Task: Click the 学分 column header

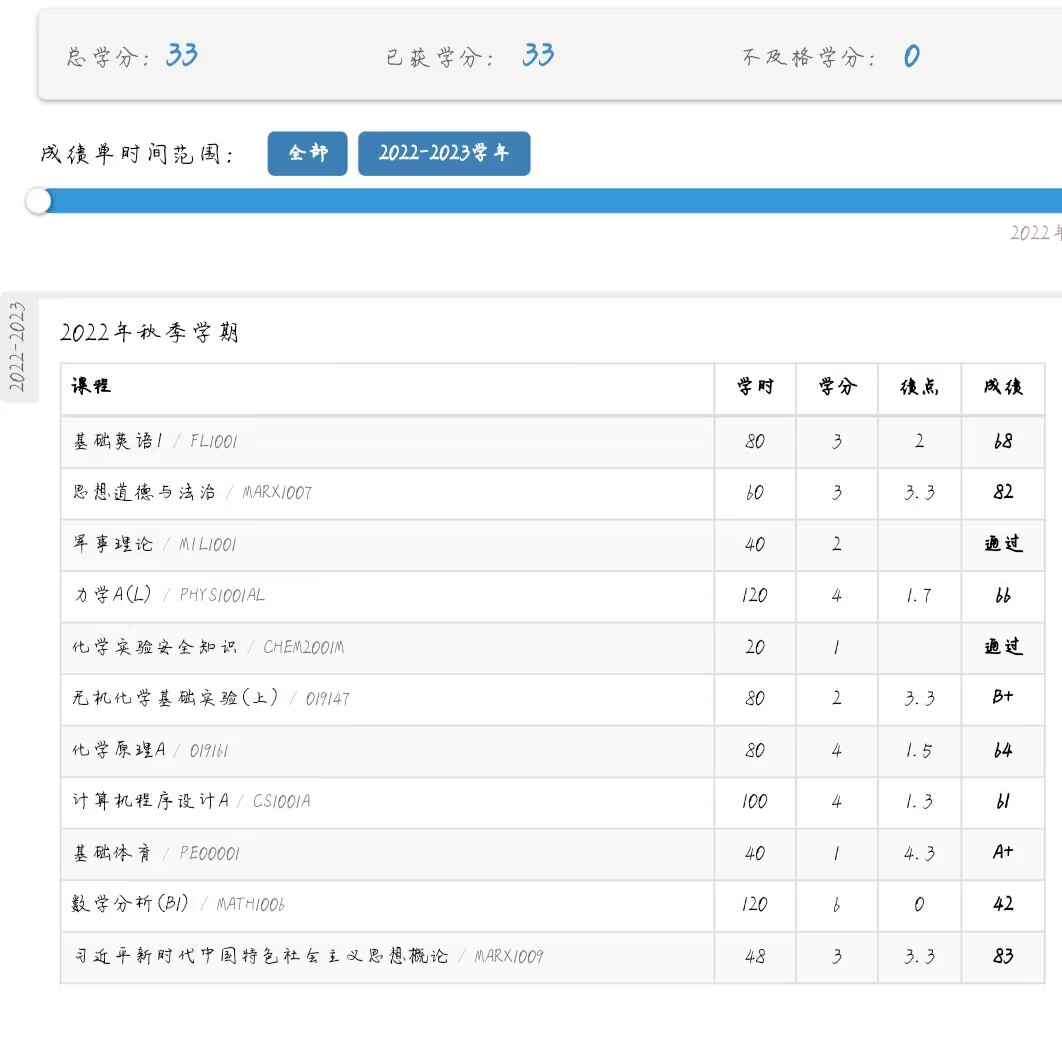Action: click(x=837, y=386)
